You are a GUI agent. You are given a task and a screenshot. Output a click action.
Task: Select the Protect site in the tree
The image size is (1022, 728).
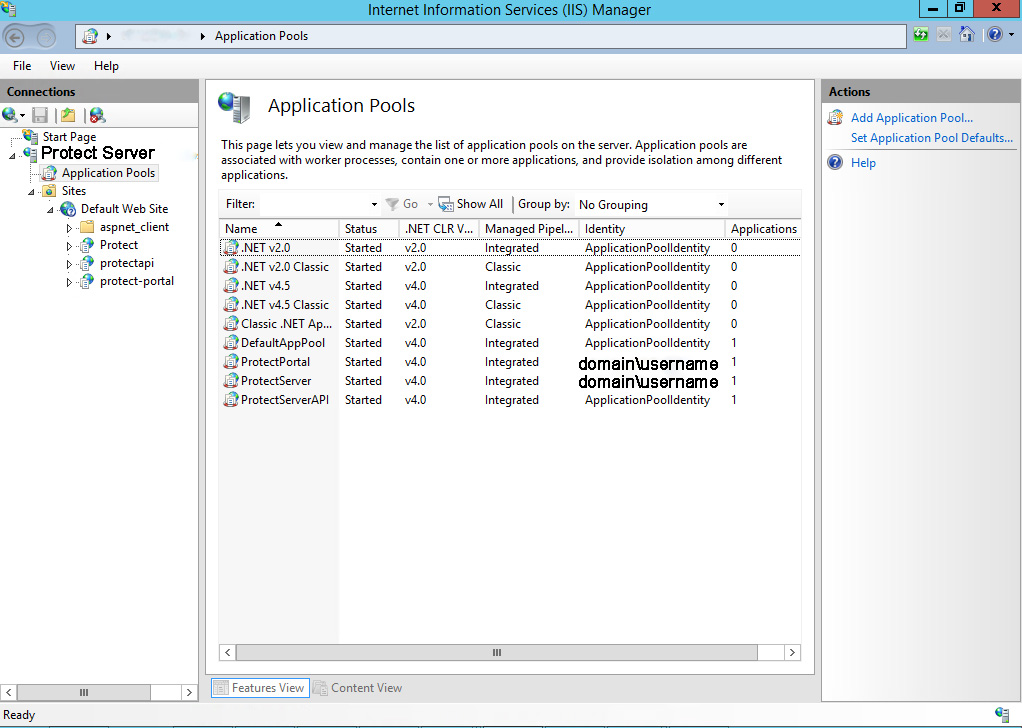(x=119, y=245)
